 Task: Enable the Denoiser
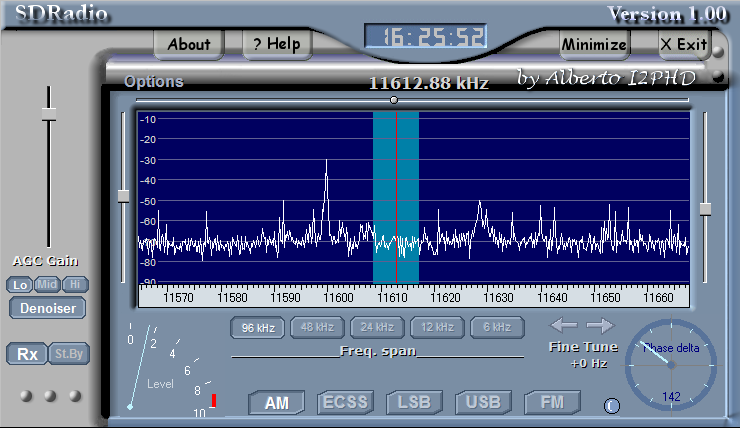pyautogui.click(x=48, y=308)
